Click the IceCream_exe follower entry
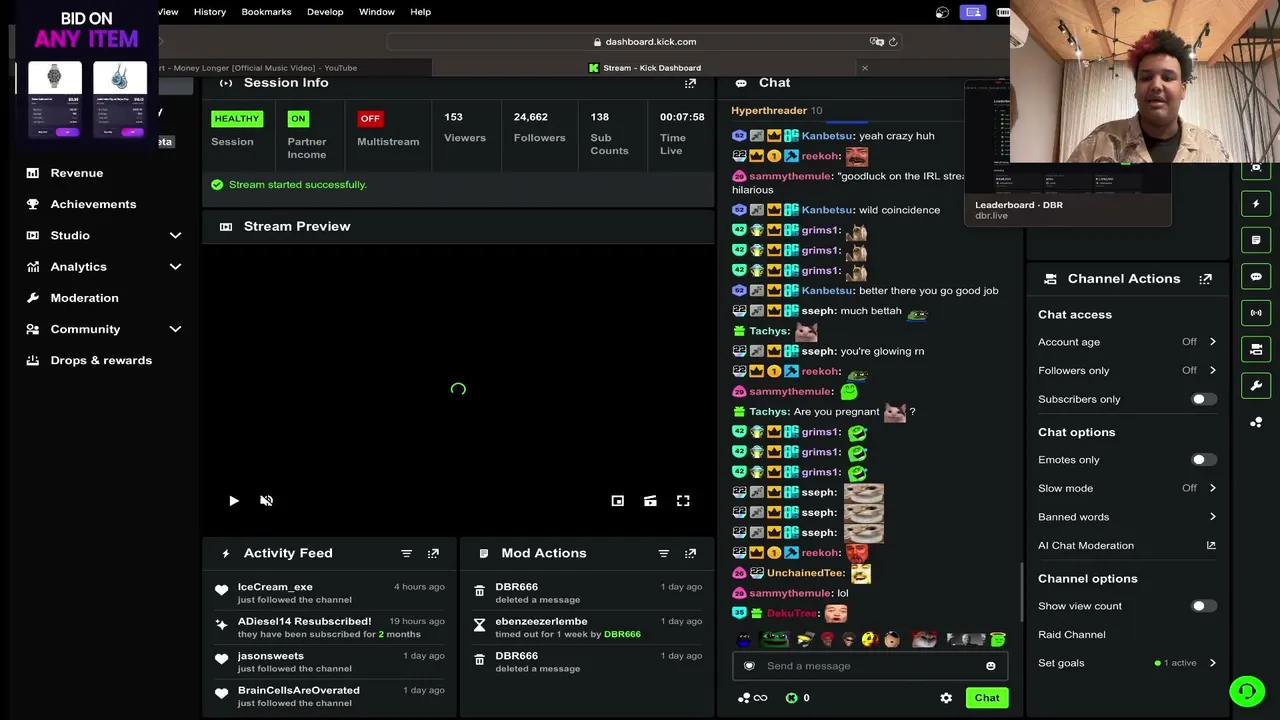The height and width of the screenshot is (720, 1280). tap(329, 593)
